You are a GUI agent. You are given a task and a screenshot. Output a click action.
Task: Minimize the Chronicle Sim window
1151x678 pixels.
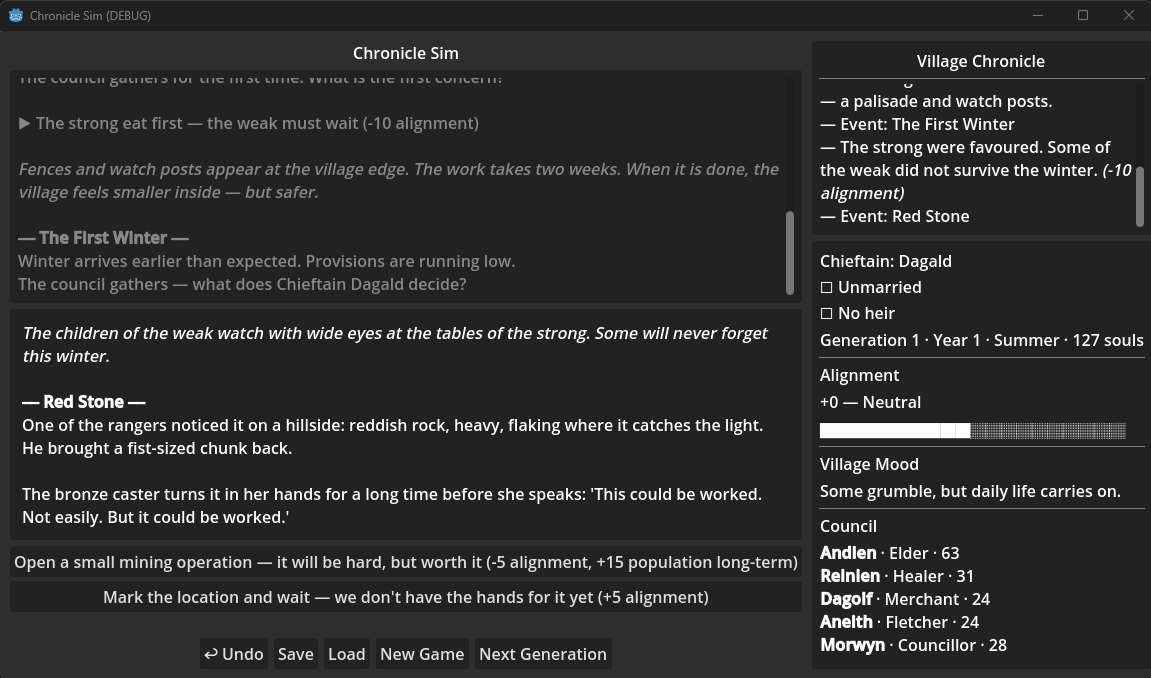point(1038,15)
